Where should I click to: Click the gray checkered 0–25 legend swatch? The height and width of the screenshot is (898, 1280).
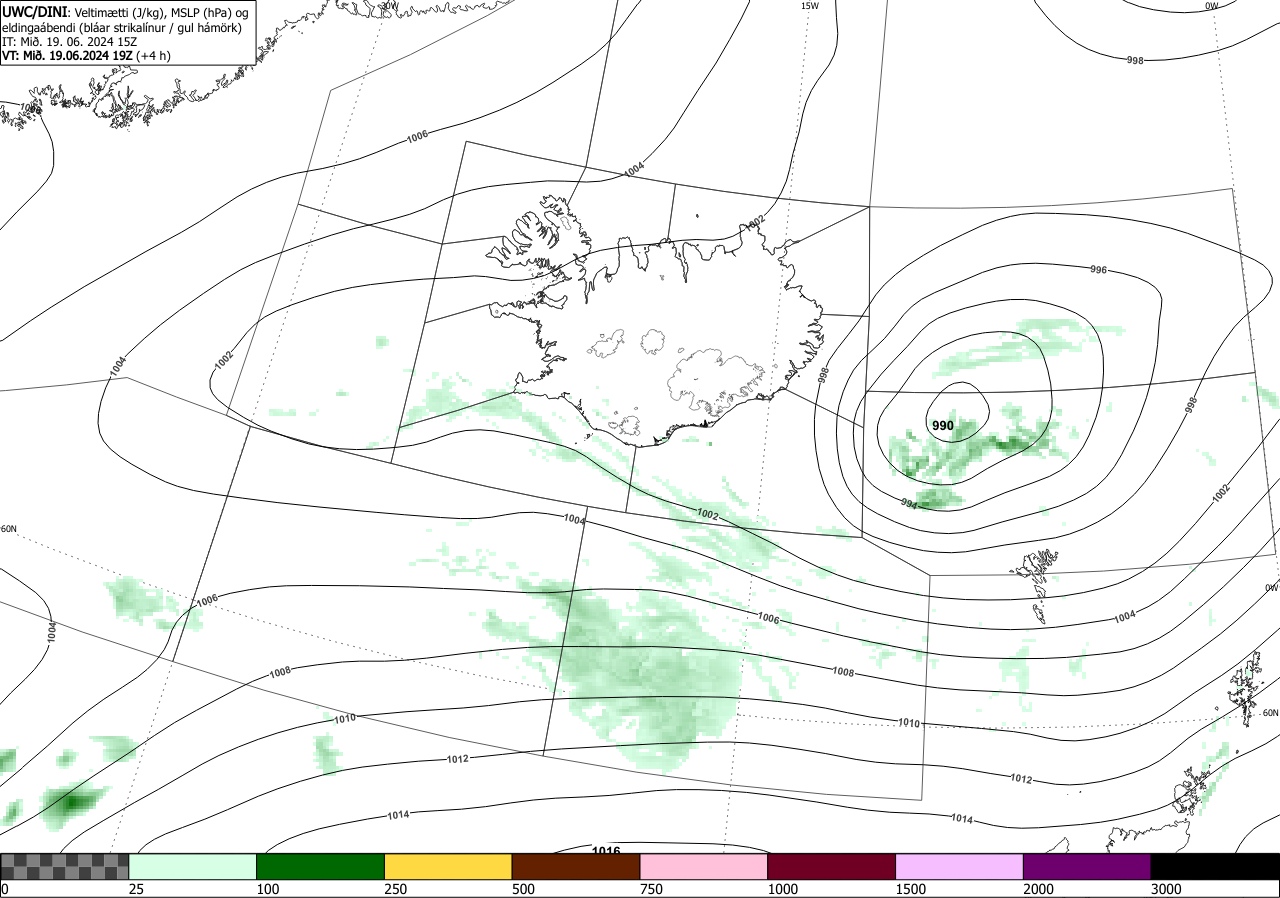click(65, 867)
